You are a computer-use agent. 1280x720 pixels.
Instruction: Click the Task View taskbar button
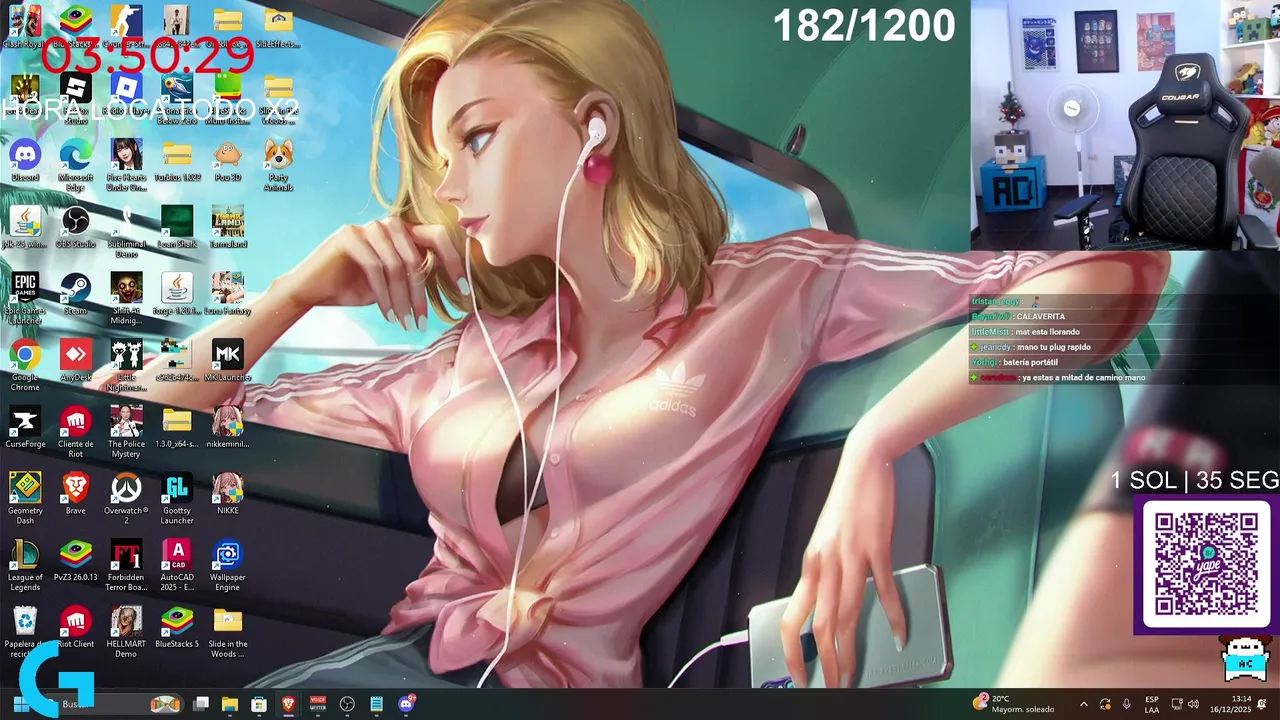tap(201, 704)
